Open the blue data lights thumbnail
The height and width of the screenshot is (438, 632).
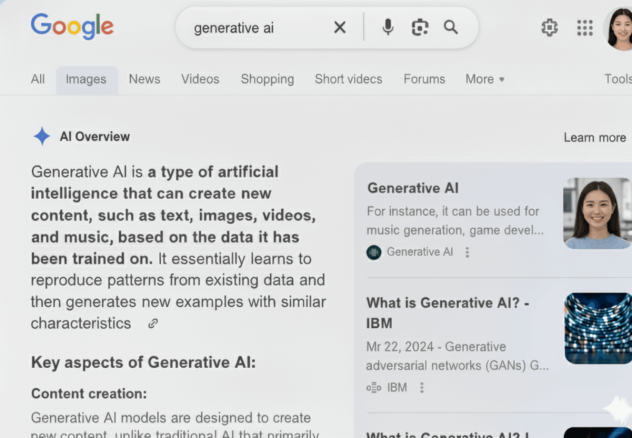click(x=598, y=328)
